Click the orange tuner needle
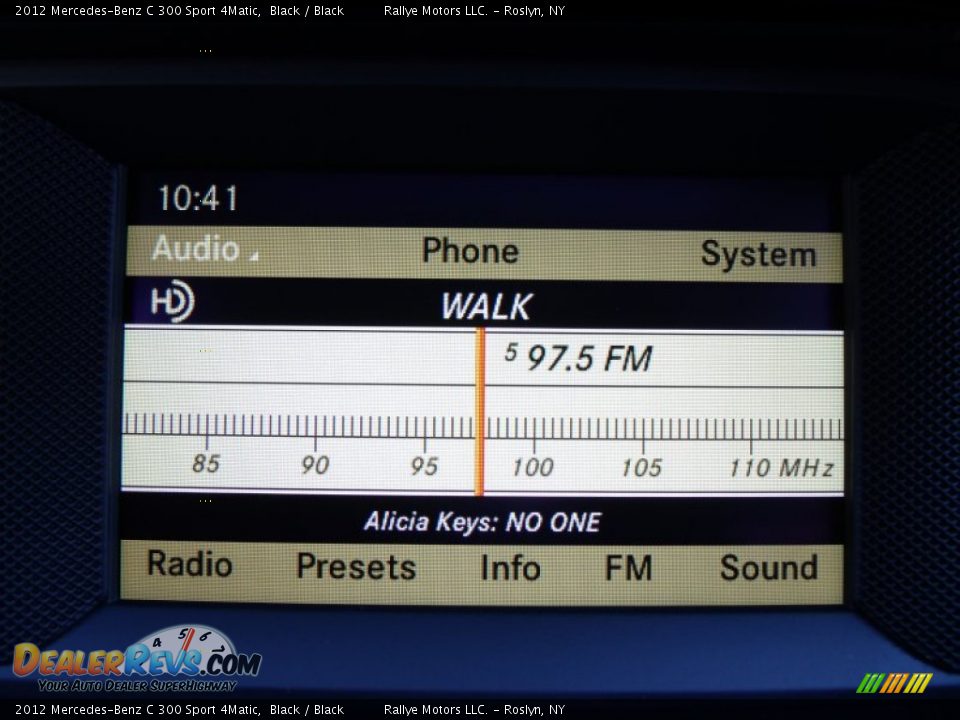The image size is (960, 720). pyautogui.click(x=480, y=410)
